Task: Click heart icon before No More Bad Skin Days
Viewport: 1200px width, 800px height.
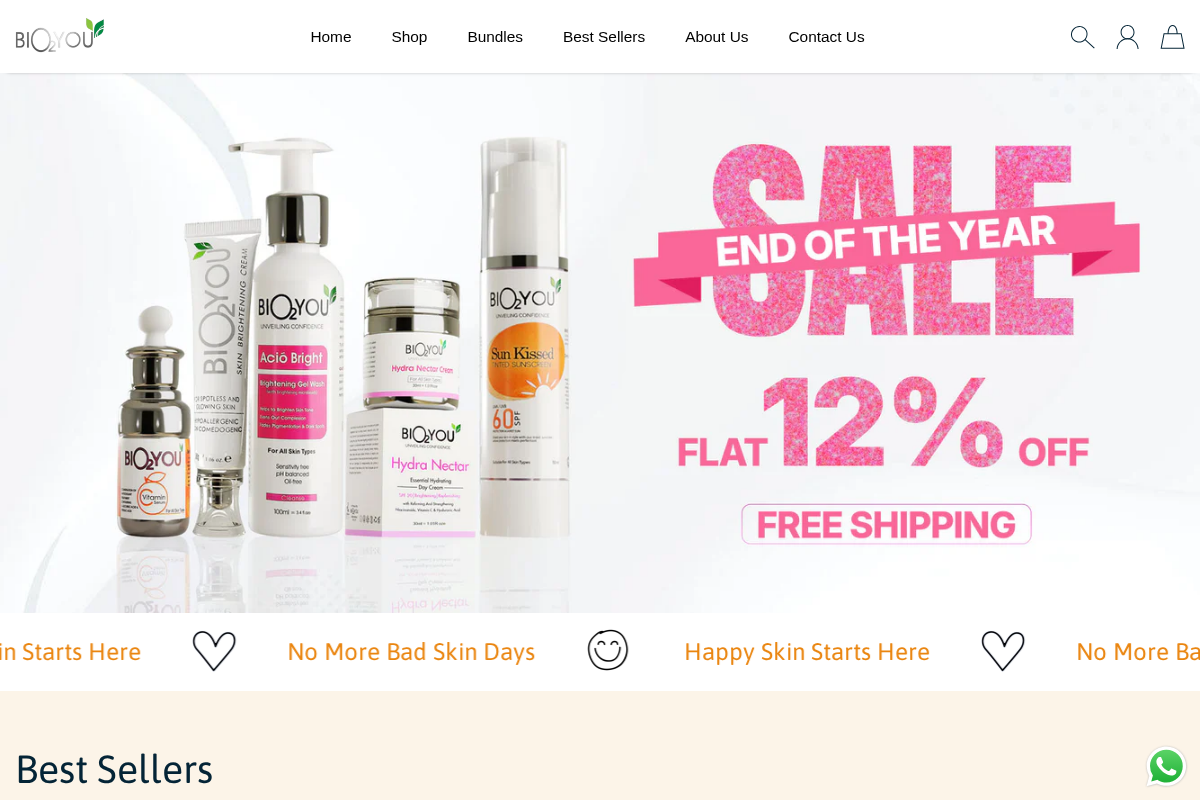Action: coord(214,651)
